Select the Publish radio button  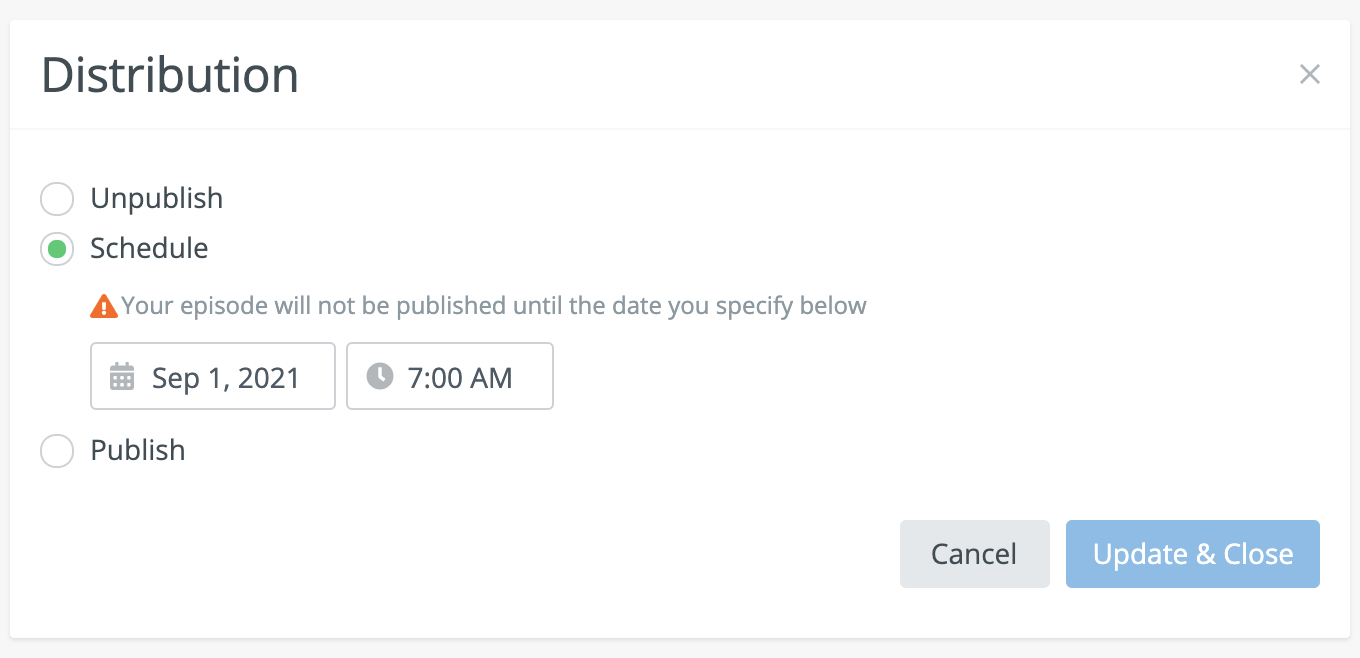tap(57, 451)
